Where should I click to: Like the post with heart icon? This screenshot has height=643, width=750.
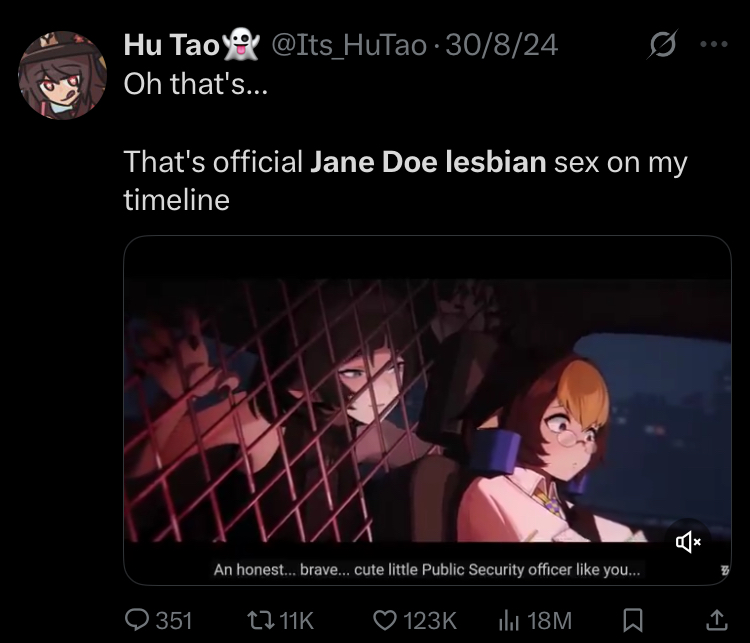[x=385, y=621]
